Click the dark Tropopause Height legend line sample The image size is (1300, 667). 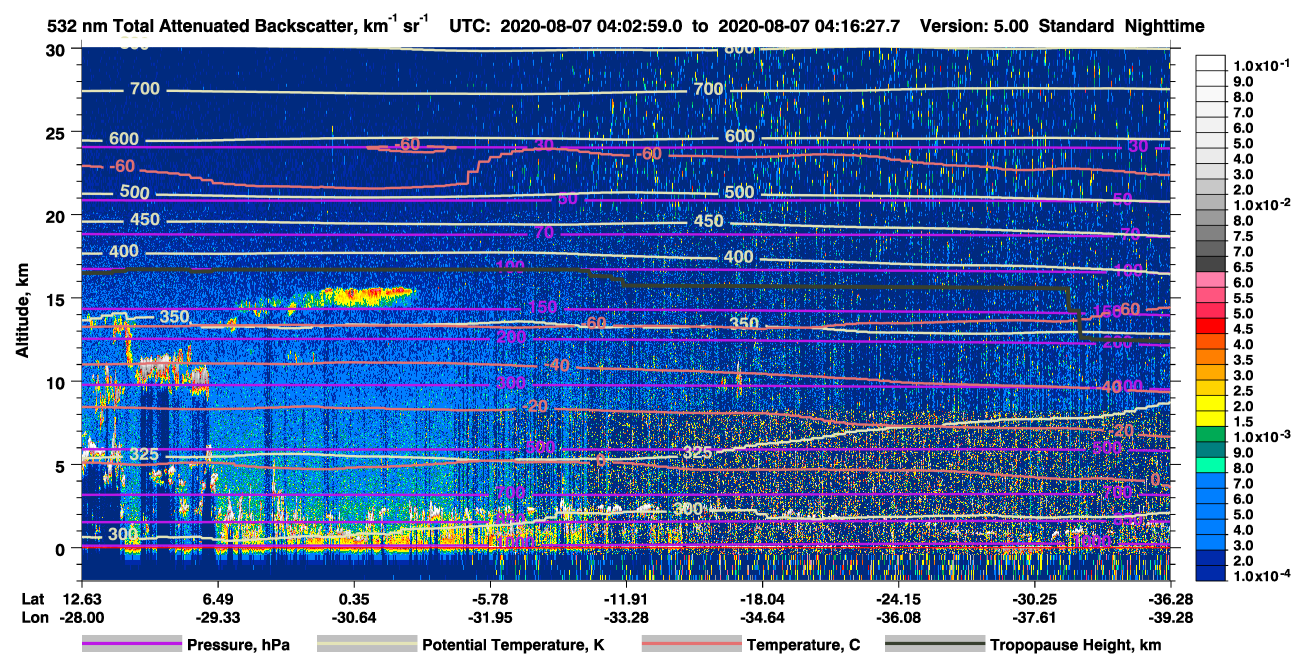(935, 645)
